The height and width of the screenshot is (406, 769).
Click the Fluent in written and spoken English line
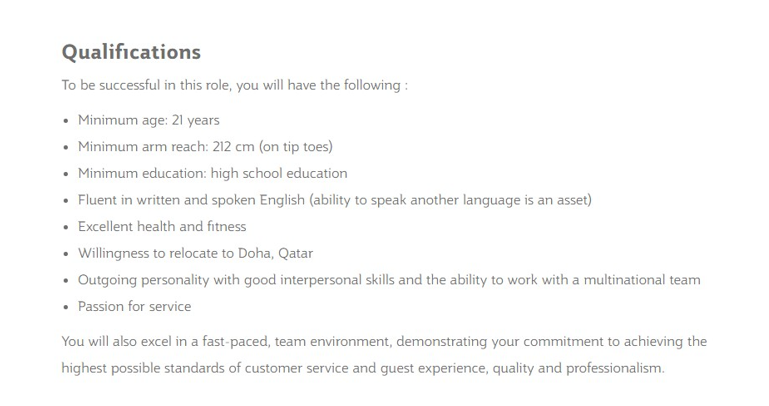coord(334,200)
